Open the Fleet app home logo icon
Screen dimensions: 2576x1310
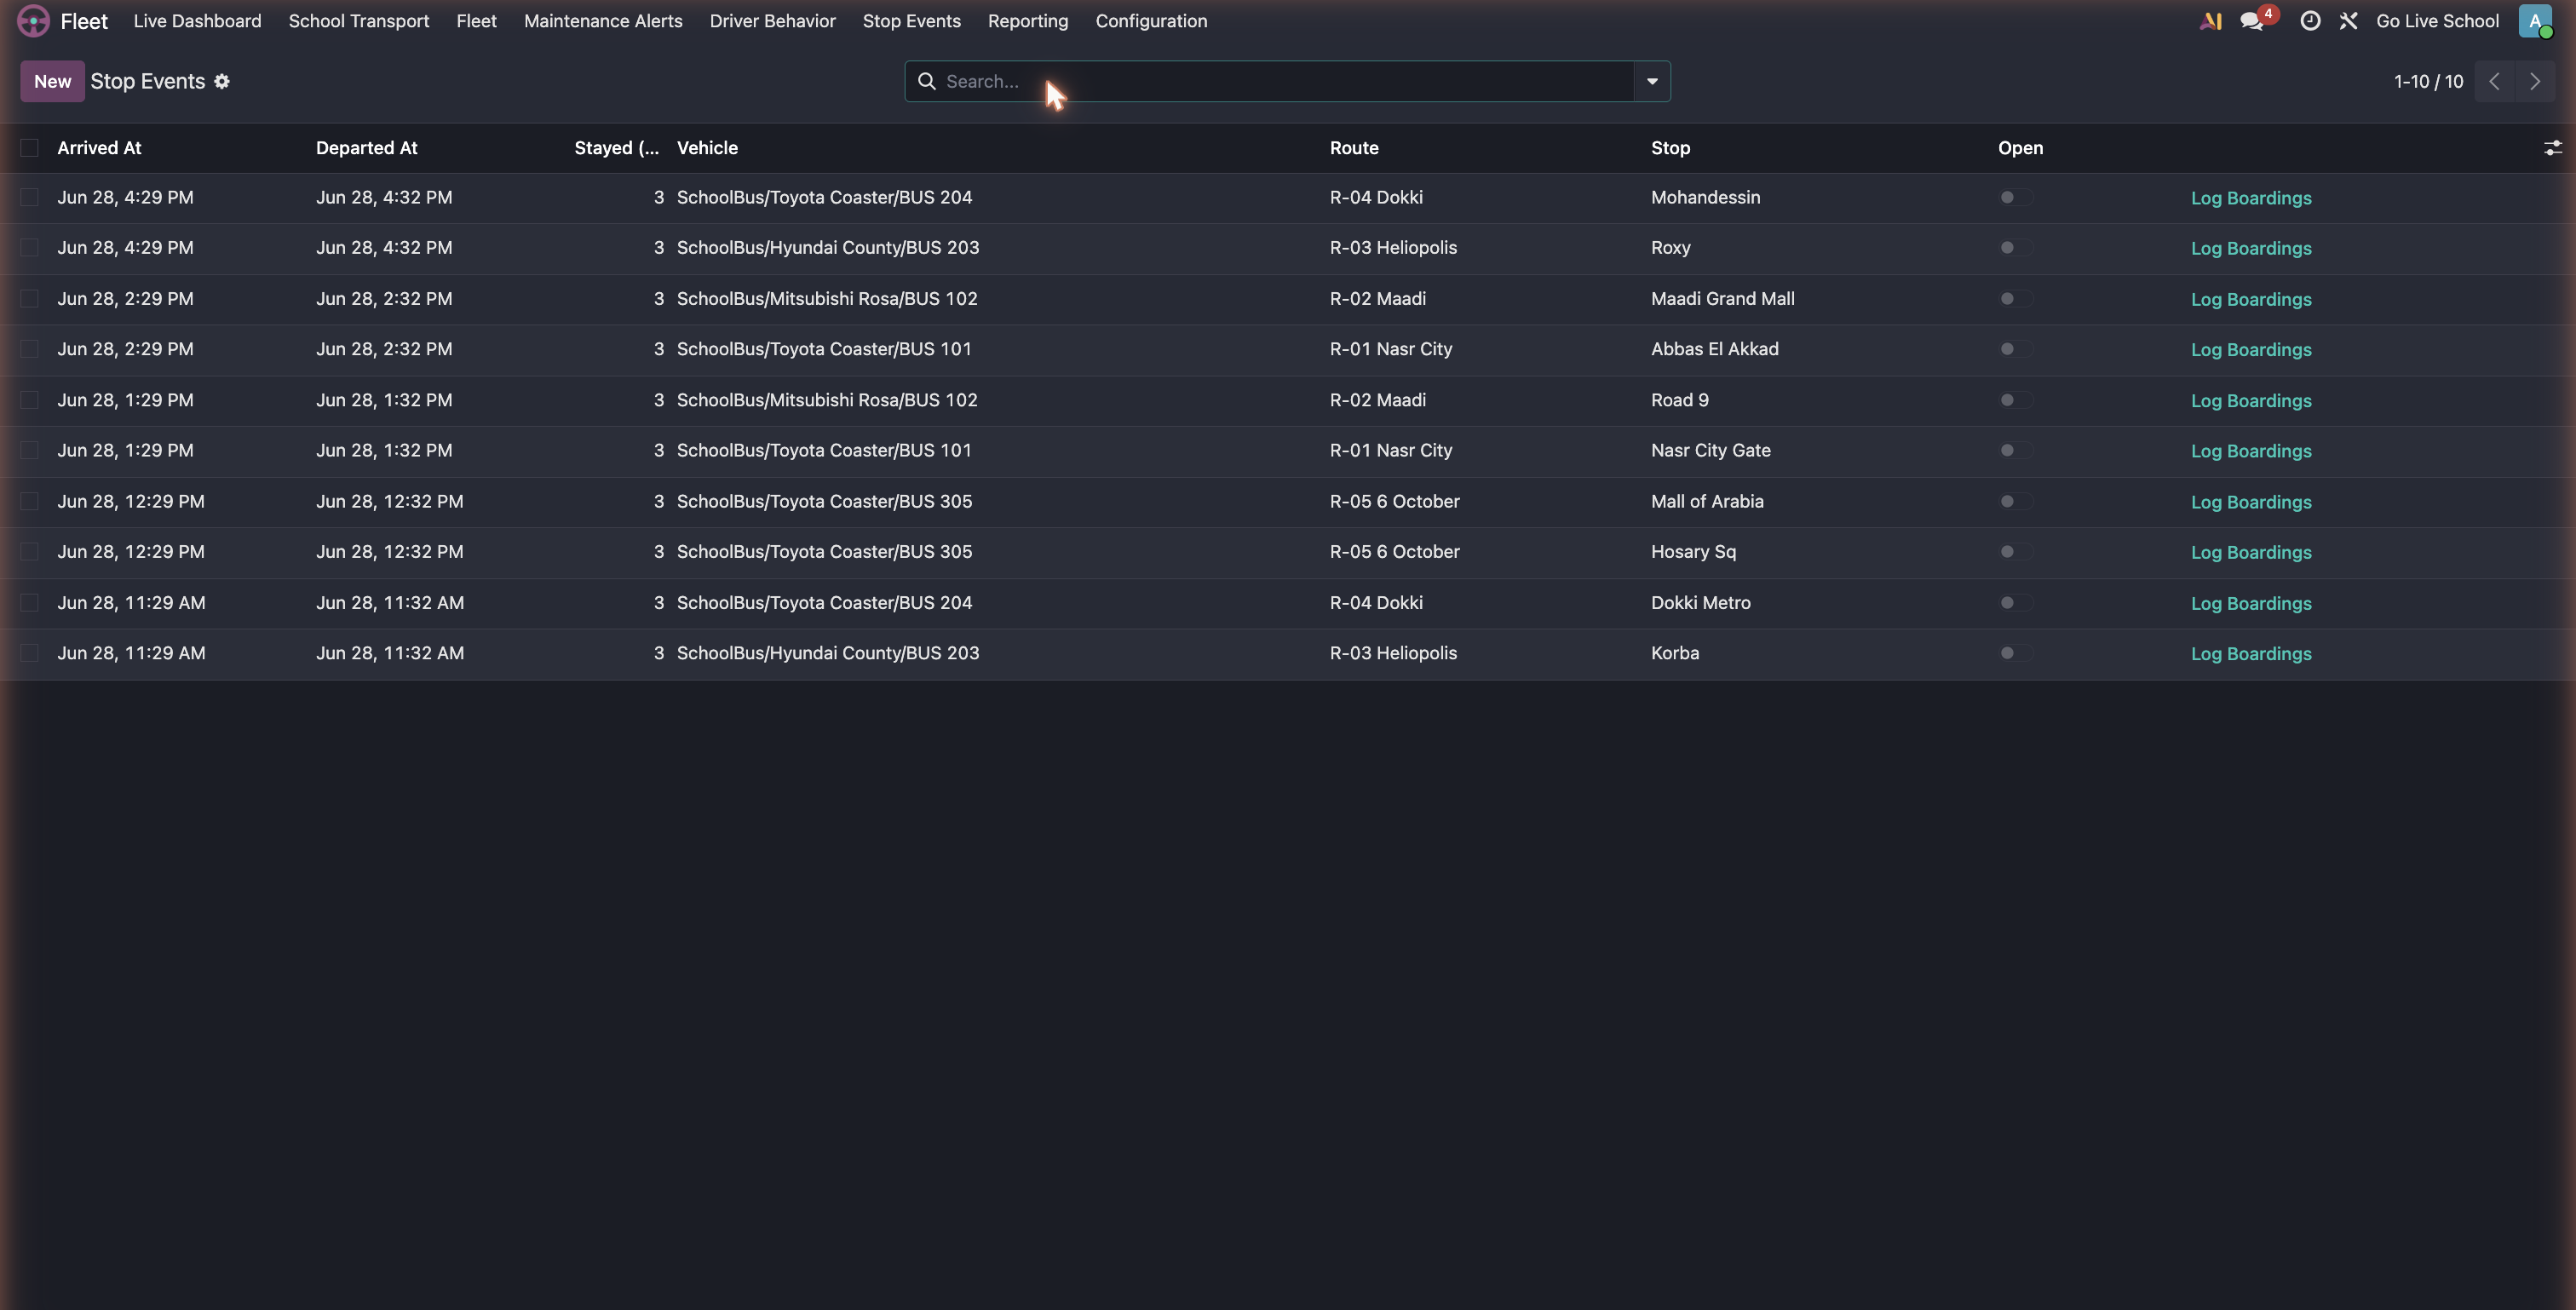pos(33,21)
